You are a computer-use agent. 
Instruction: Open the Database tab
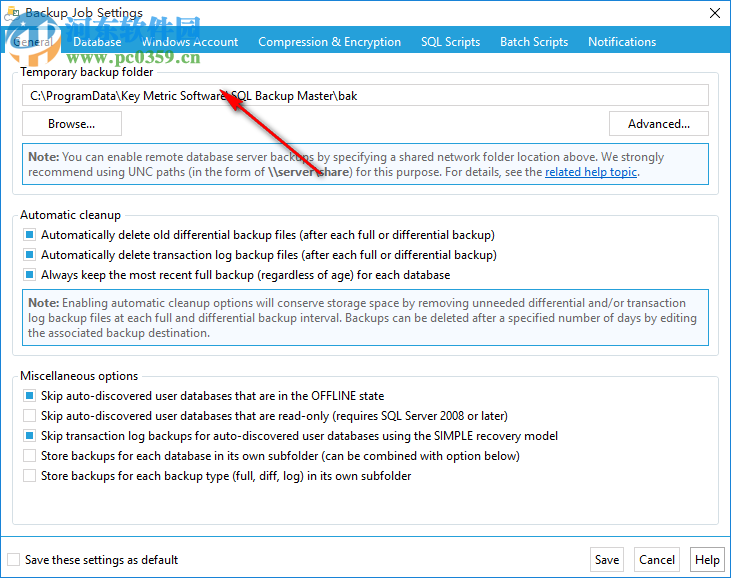point(97,42)
